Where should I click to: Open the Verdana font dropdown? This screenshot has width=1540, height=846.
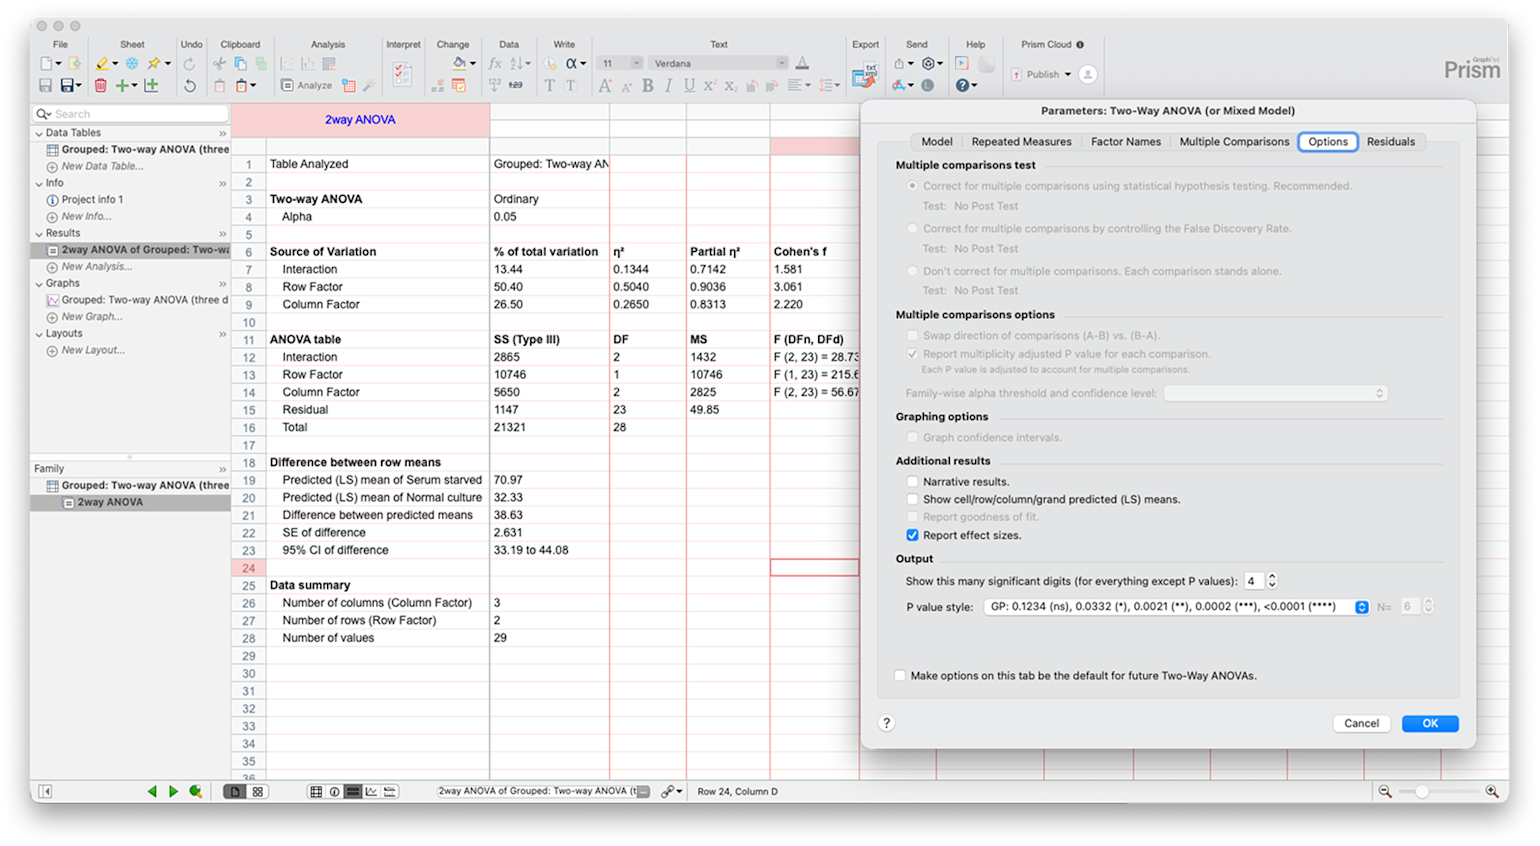click(x=720, y=63)
